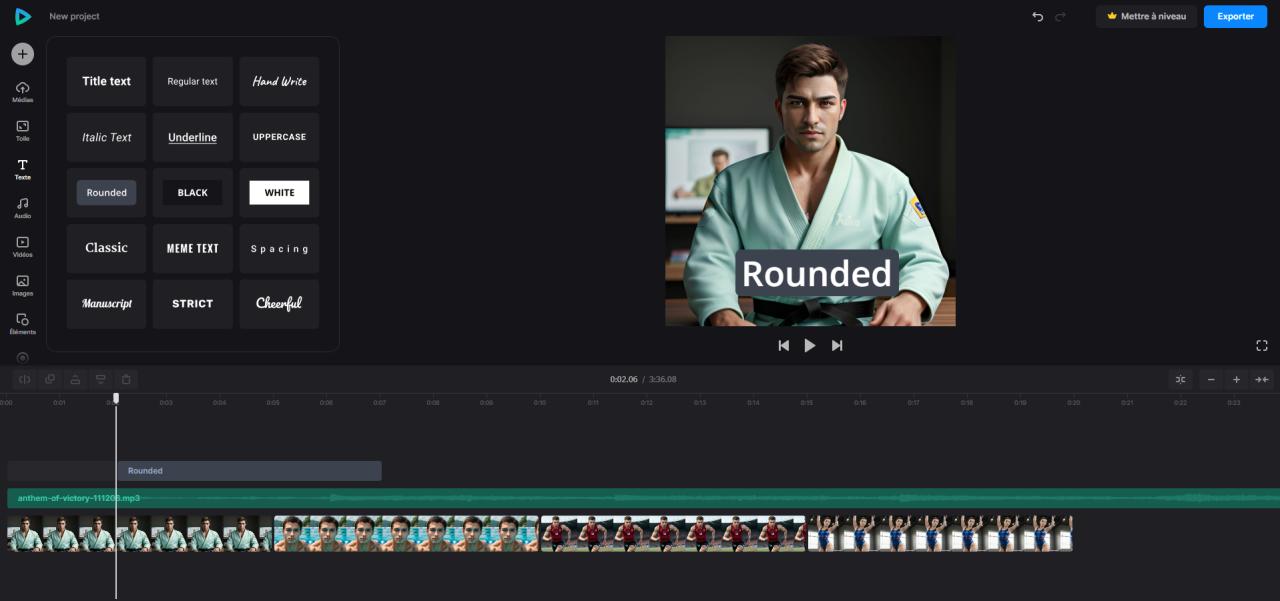Viewport: 1280px width, 601px height.
Task: Click the 0:02.06 current time display
Action: [x=624, y=379]
